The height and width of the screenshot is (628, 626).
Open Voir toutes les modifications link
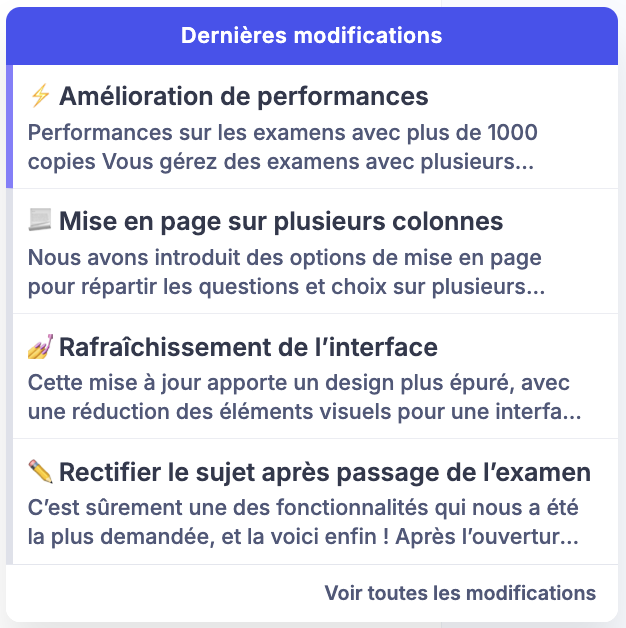pyautogui.click(x=460, y=593)
